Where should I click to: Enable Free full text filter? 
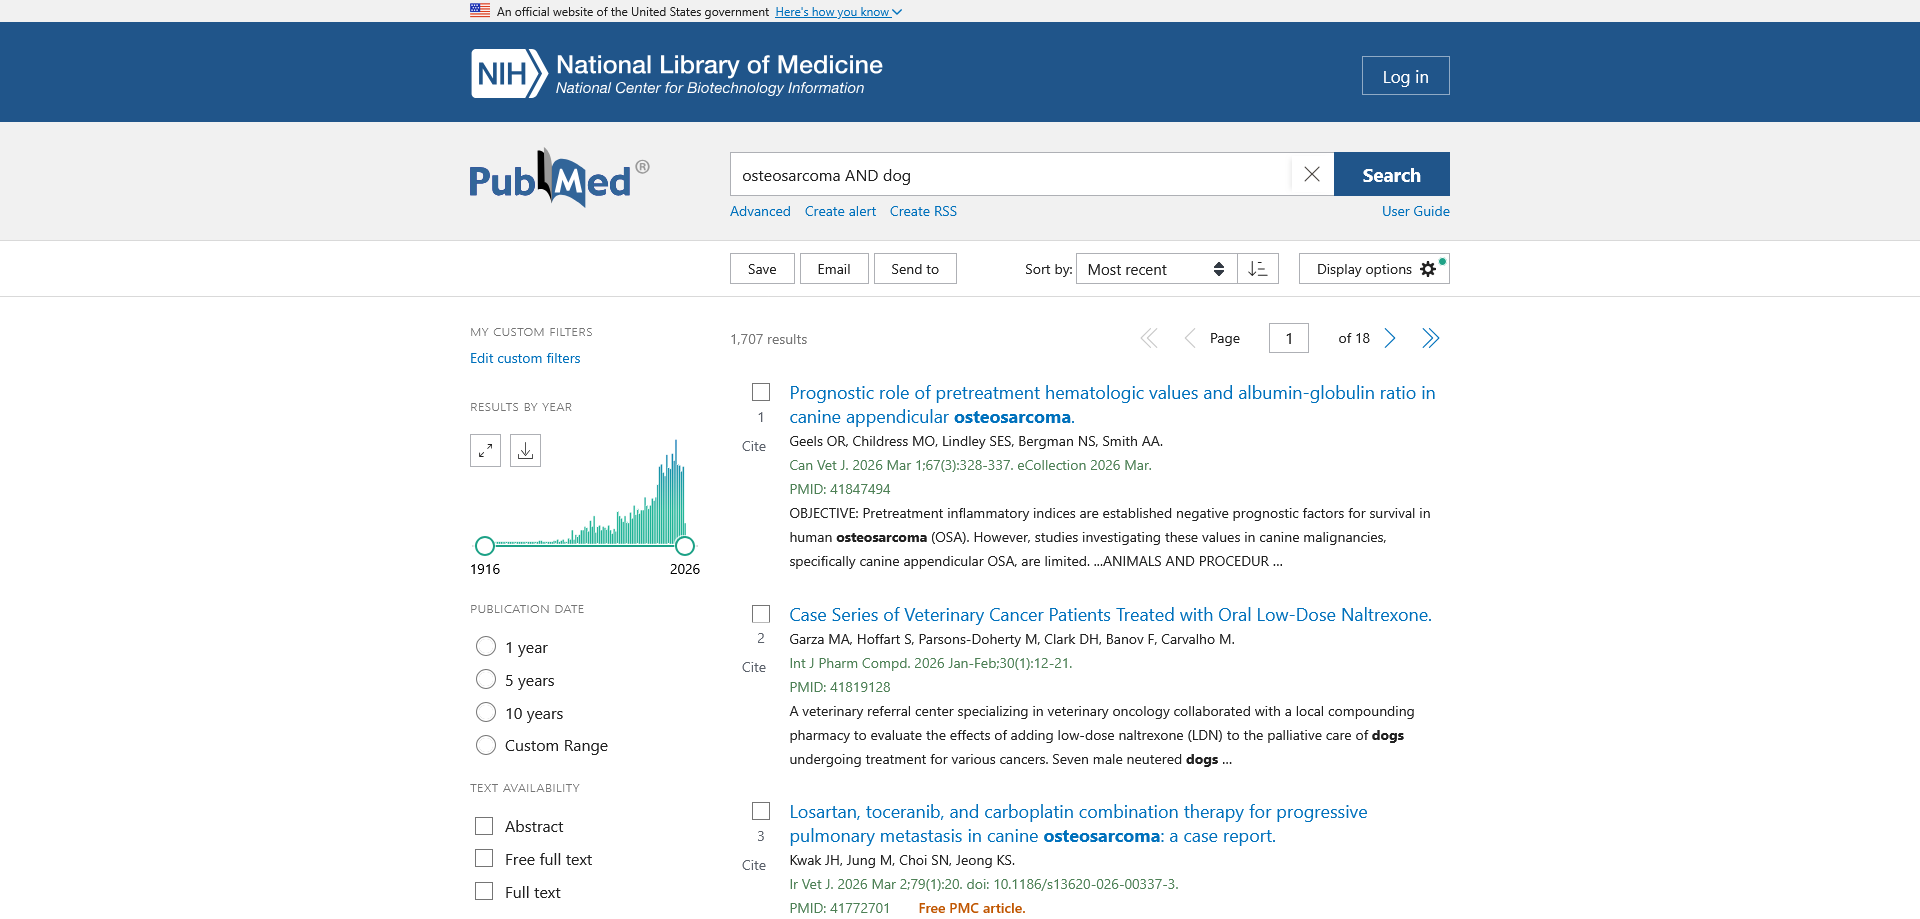(484, 858)
